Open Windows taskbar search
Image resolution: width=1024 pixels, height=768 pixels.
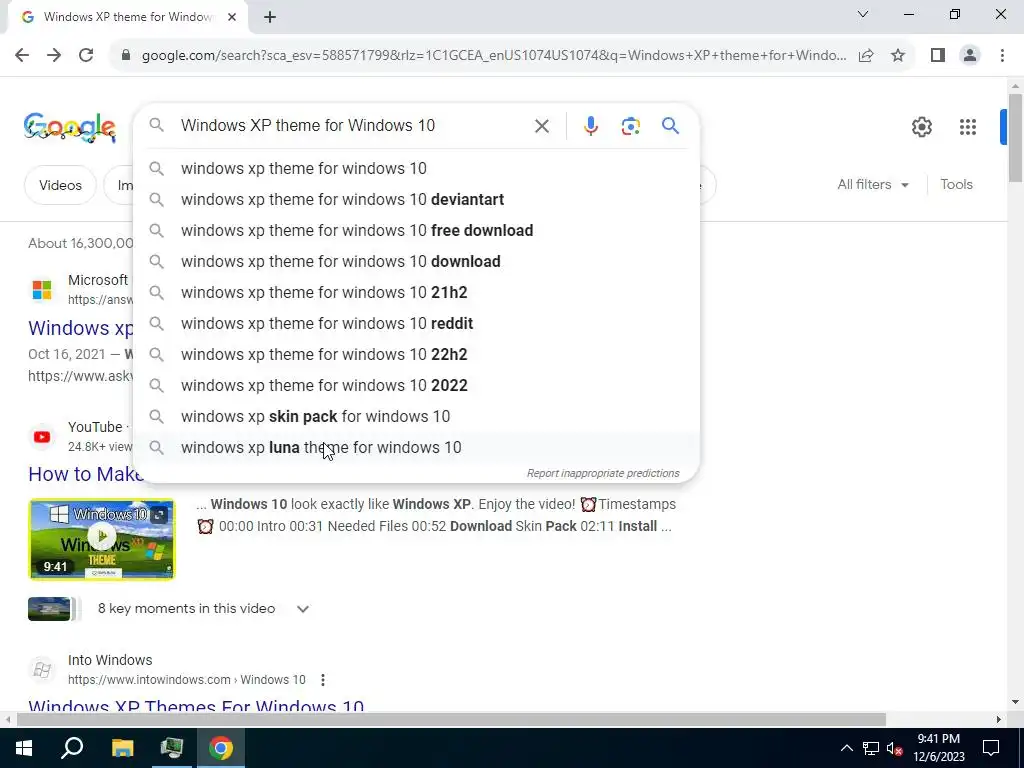72,748
